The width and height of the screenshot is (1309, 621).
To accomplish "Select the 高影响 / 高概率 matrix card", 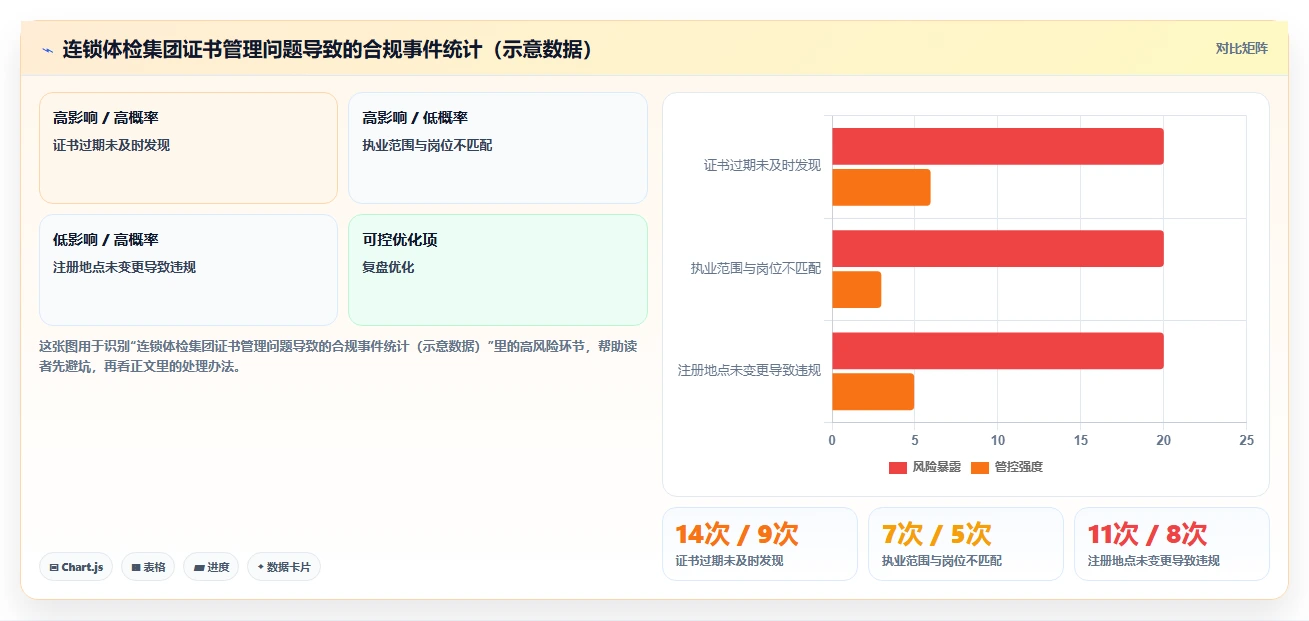I will click(188, 148).
